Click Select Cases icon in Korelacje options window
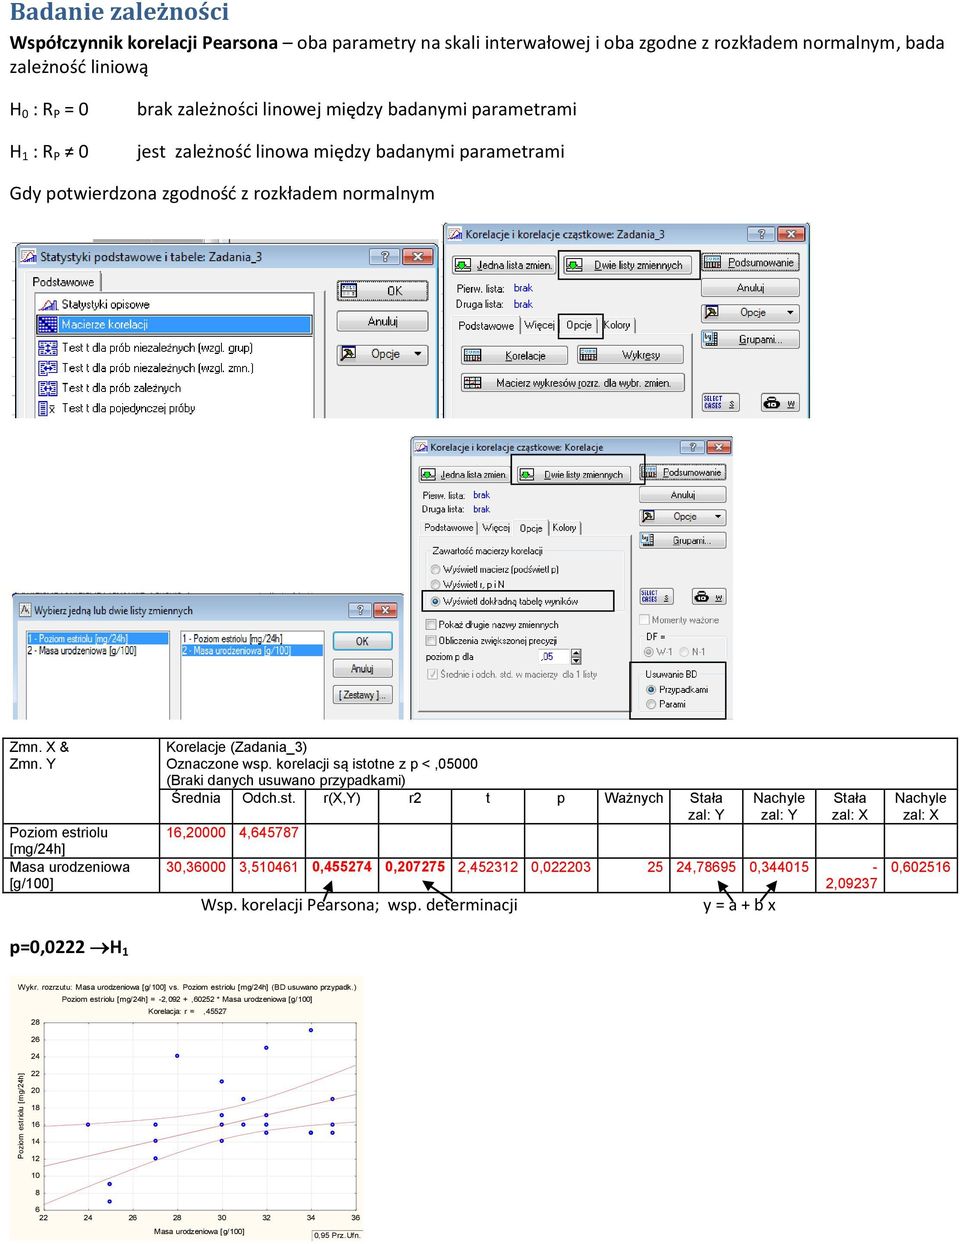 656,596
